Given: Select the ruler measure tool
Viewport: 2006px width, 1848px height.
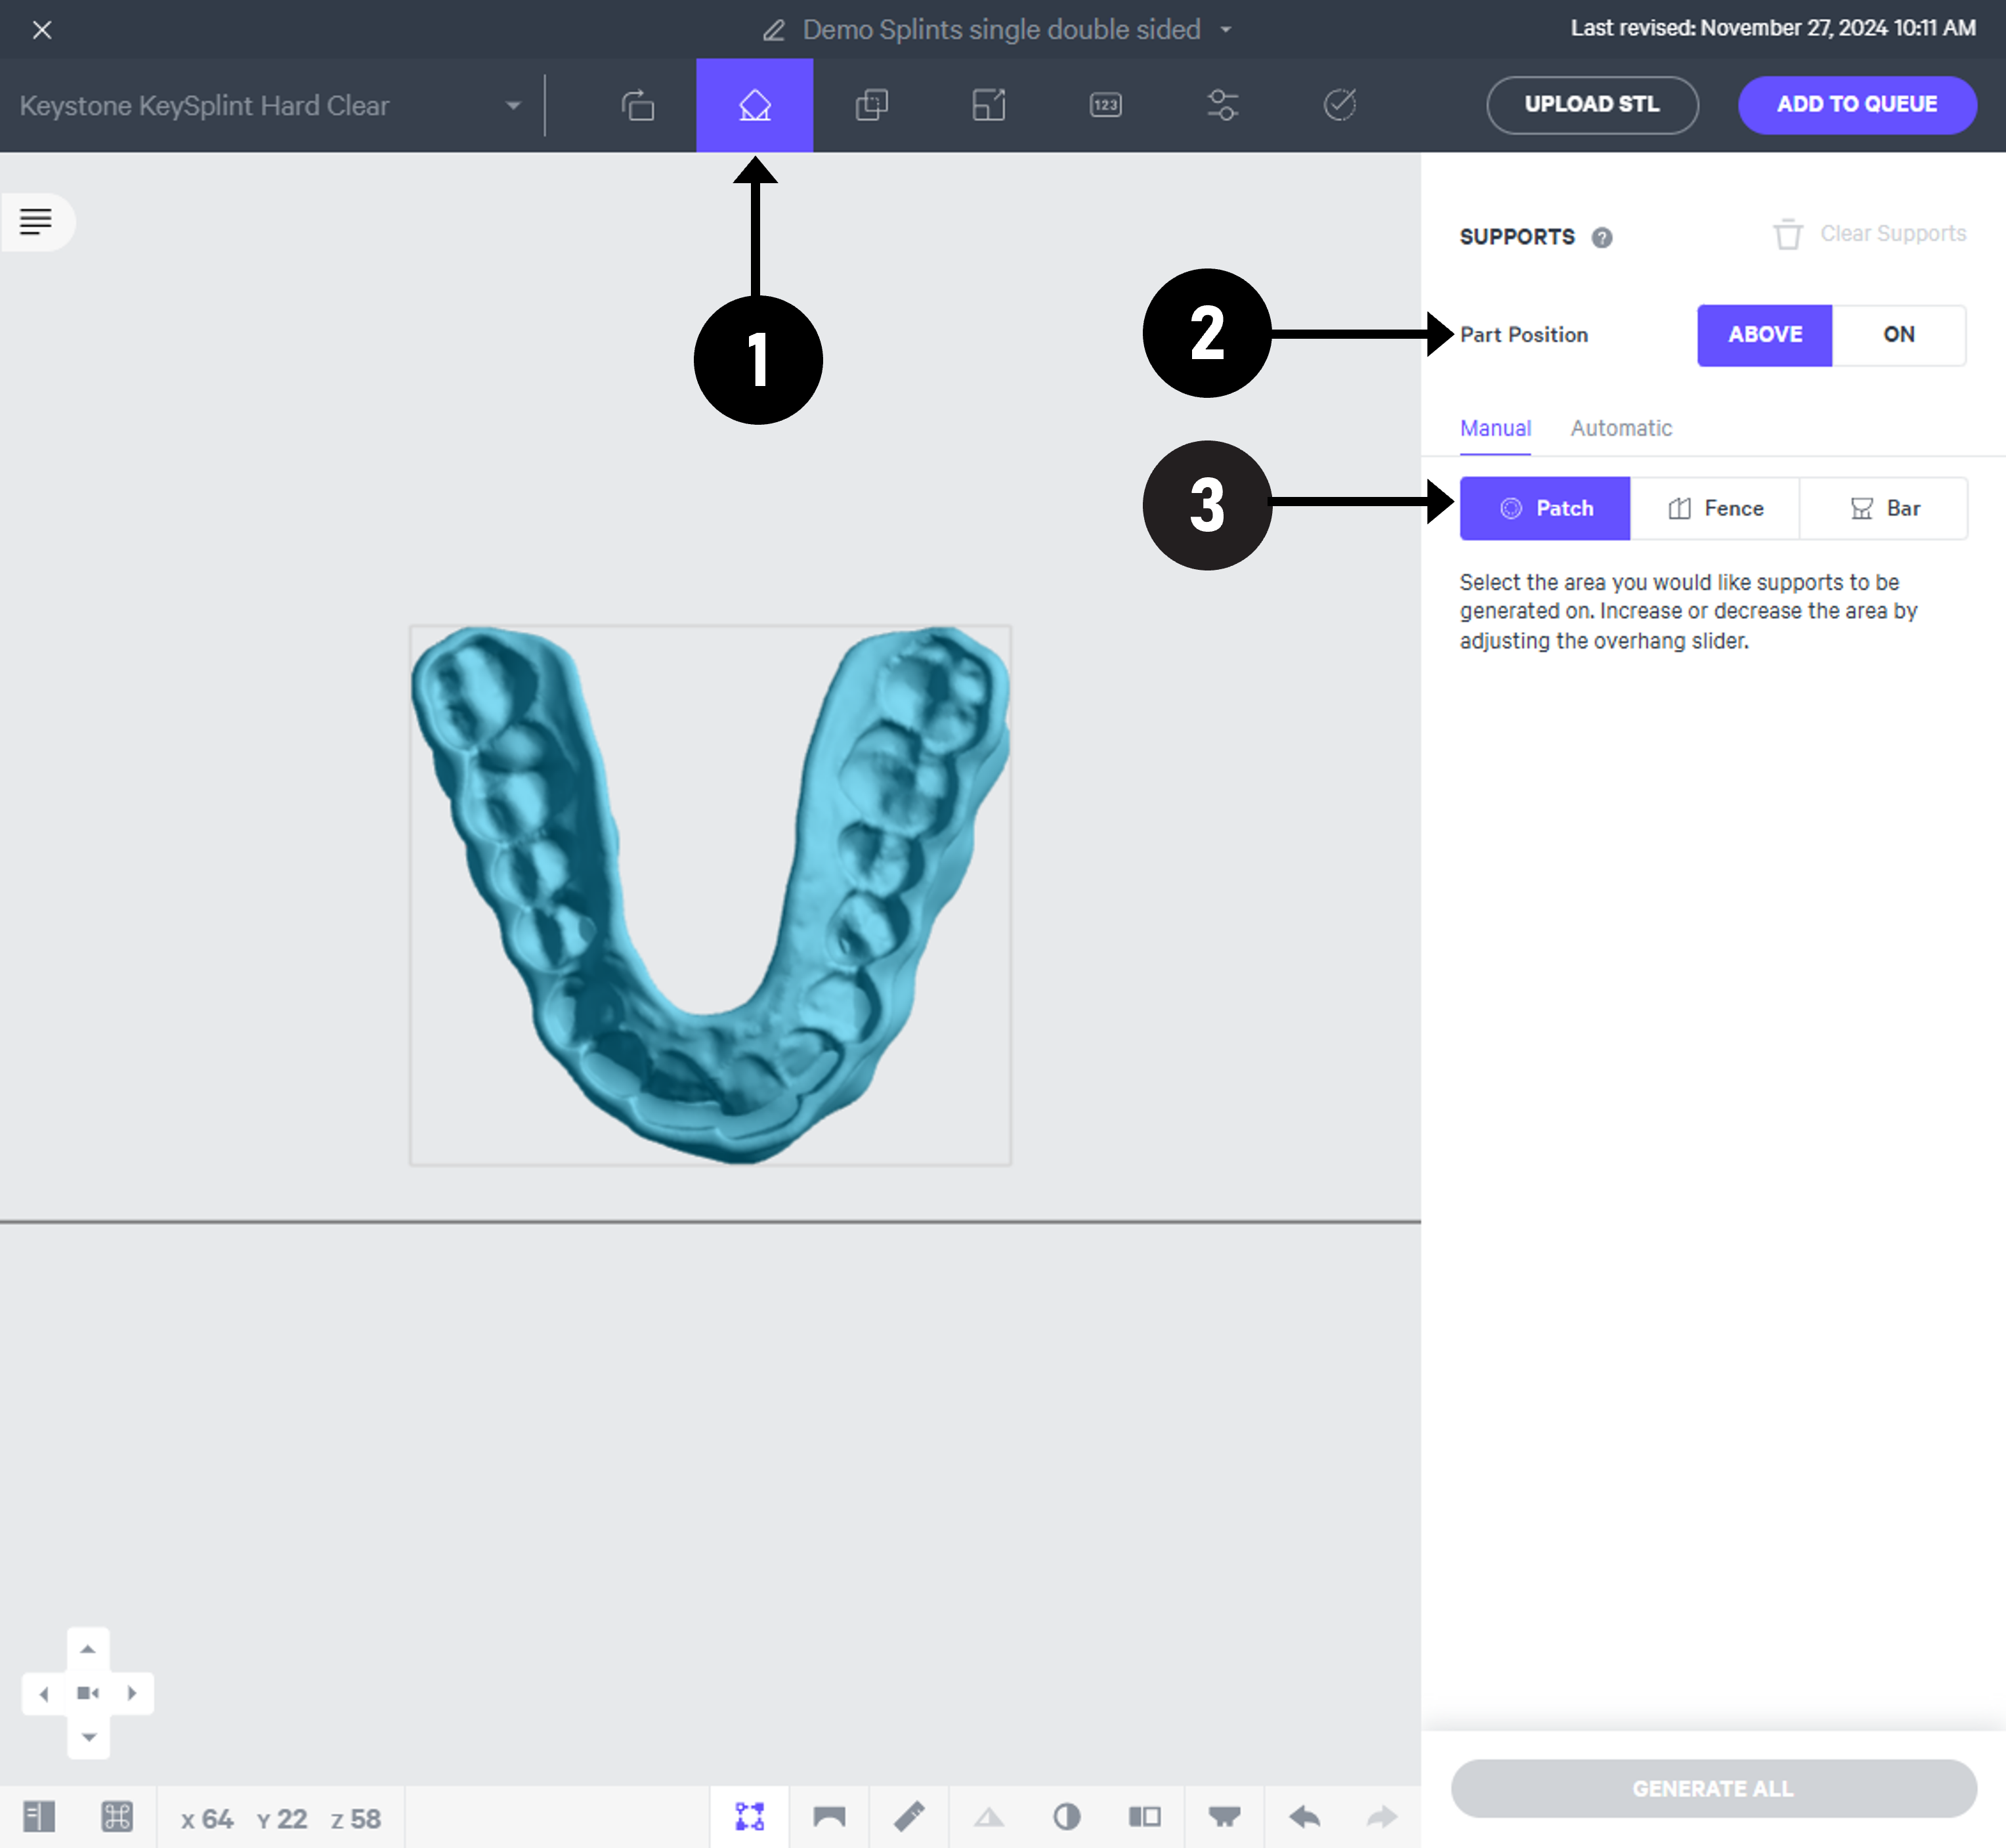Looking at the screenshot, I should (909, 1817).
